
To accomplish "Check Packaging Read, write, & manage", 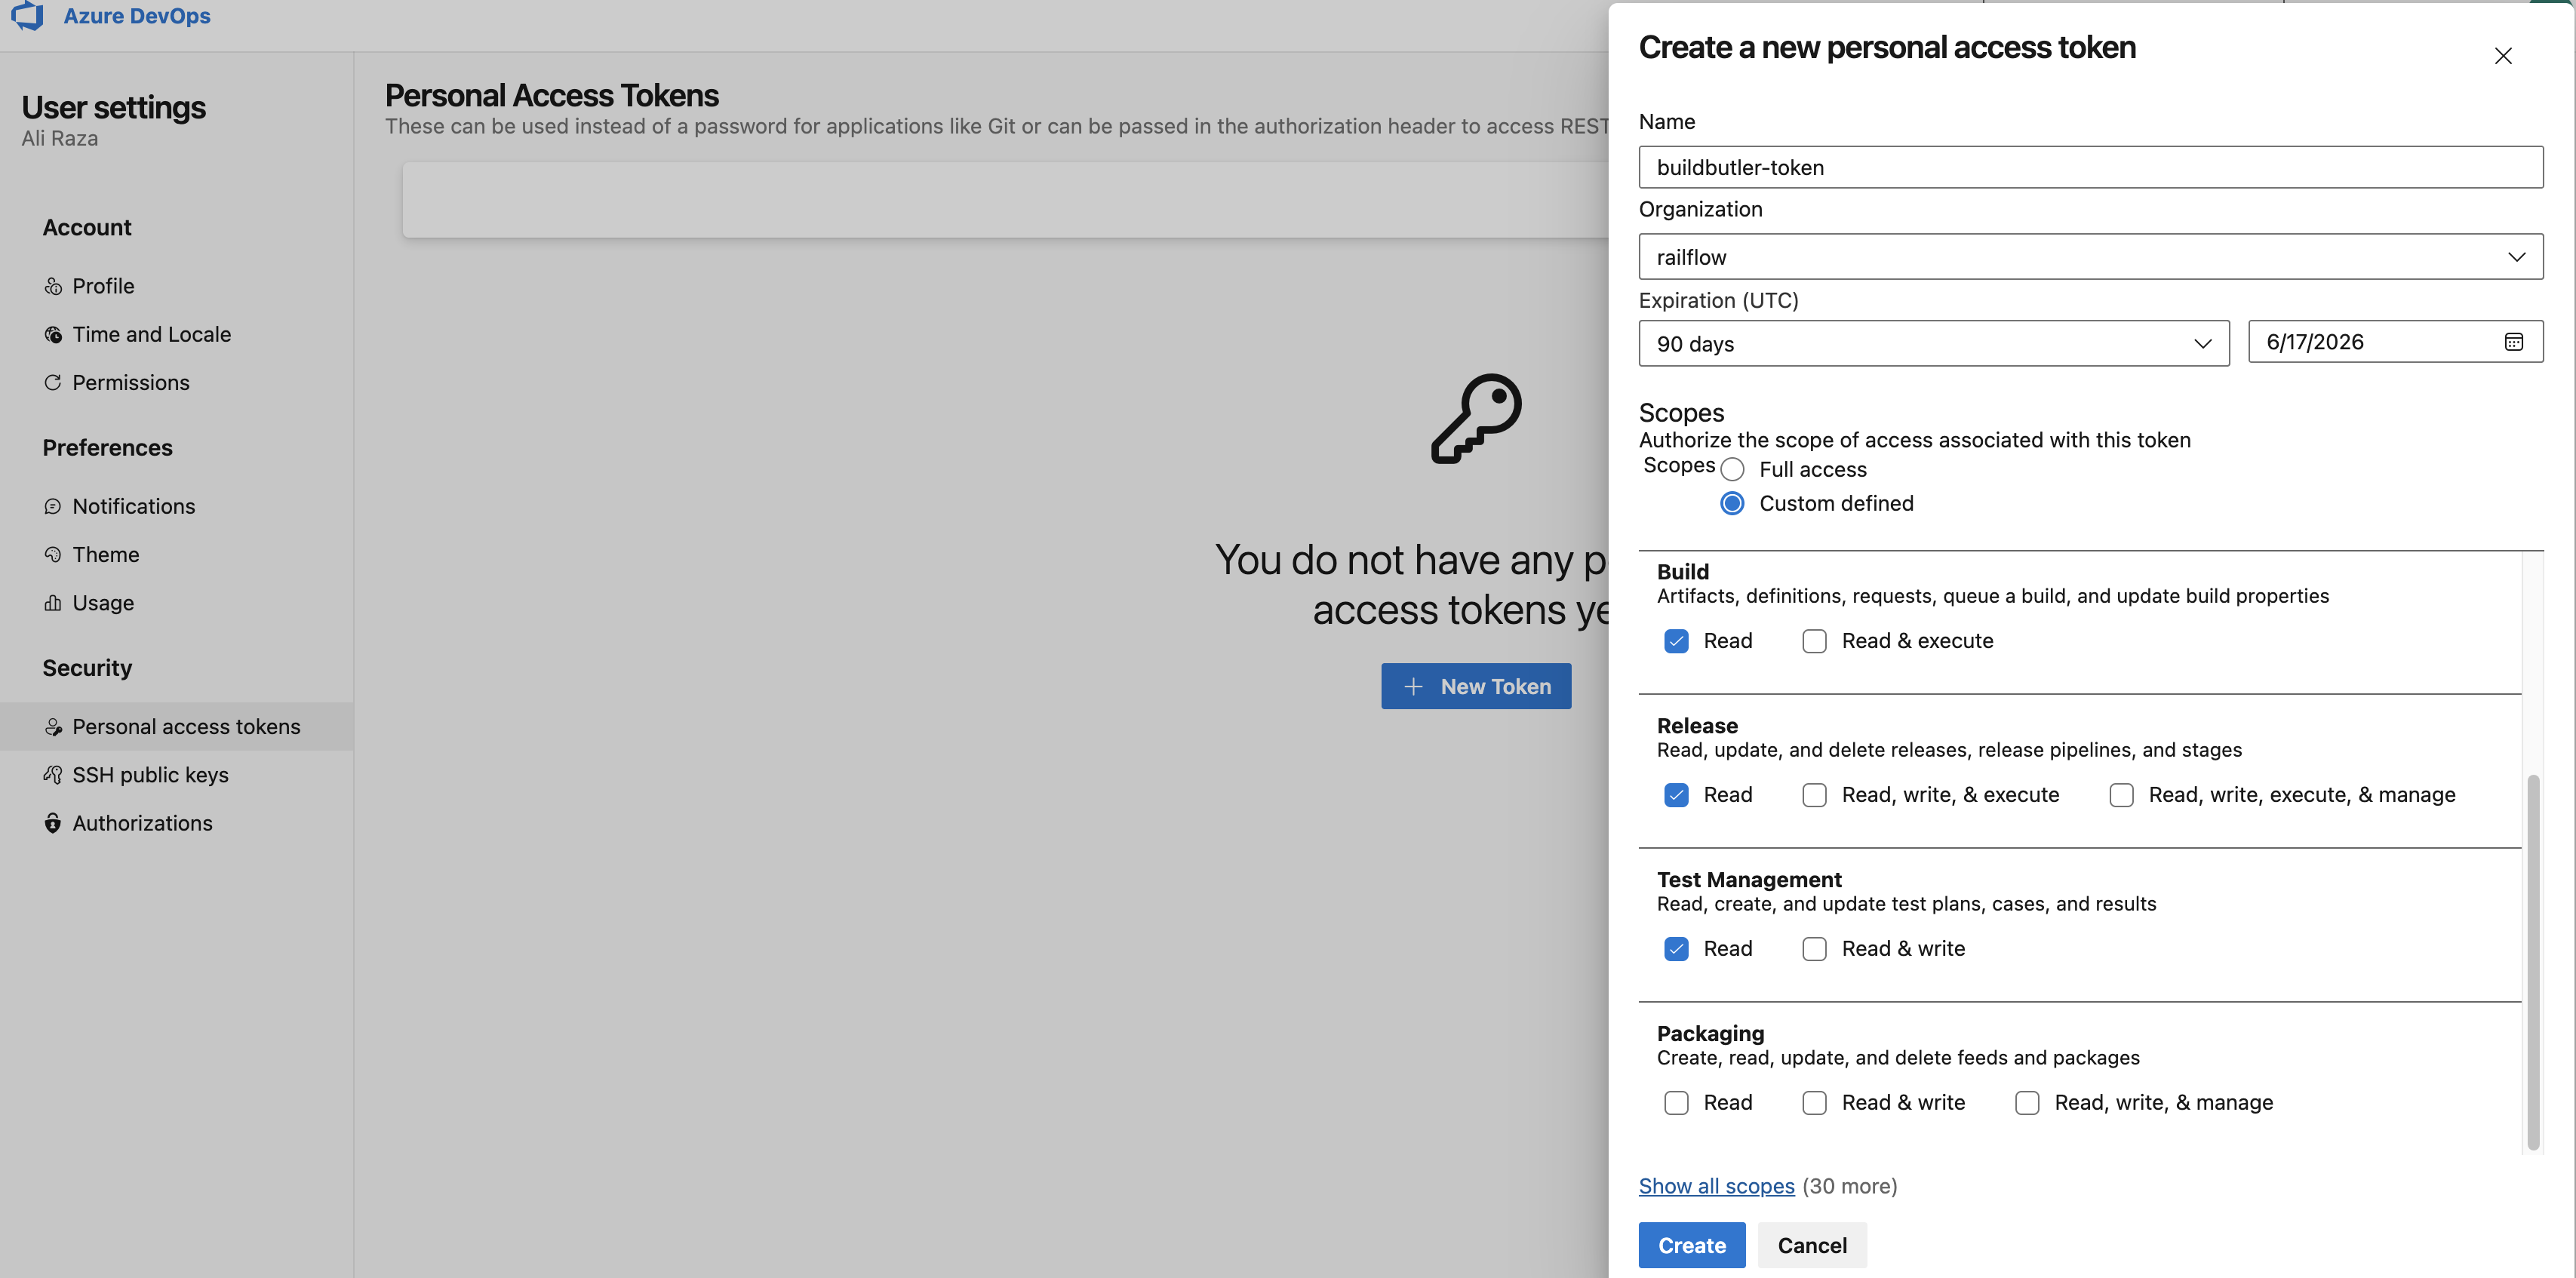I will point(2027,1103).
